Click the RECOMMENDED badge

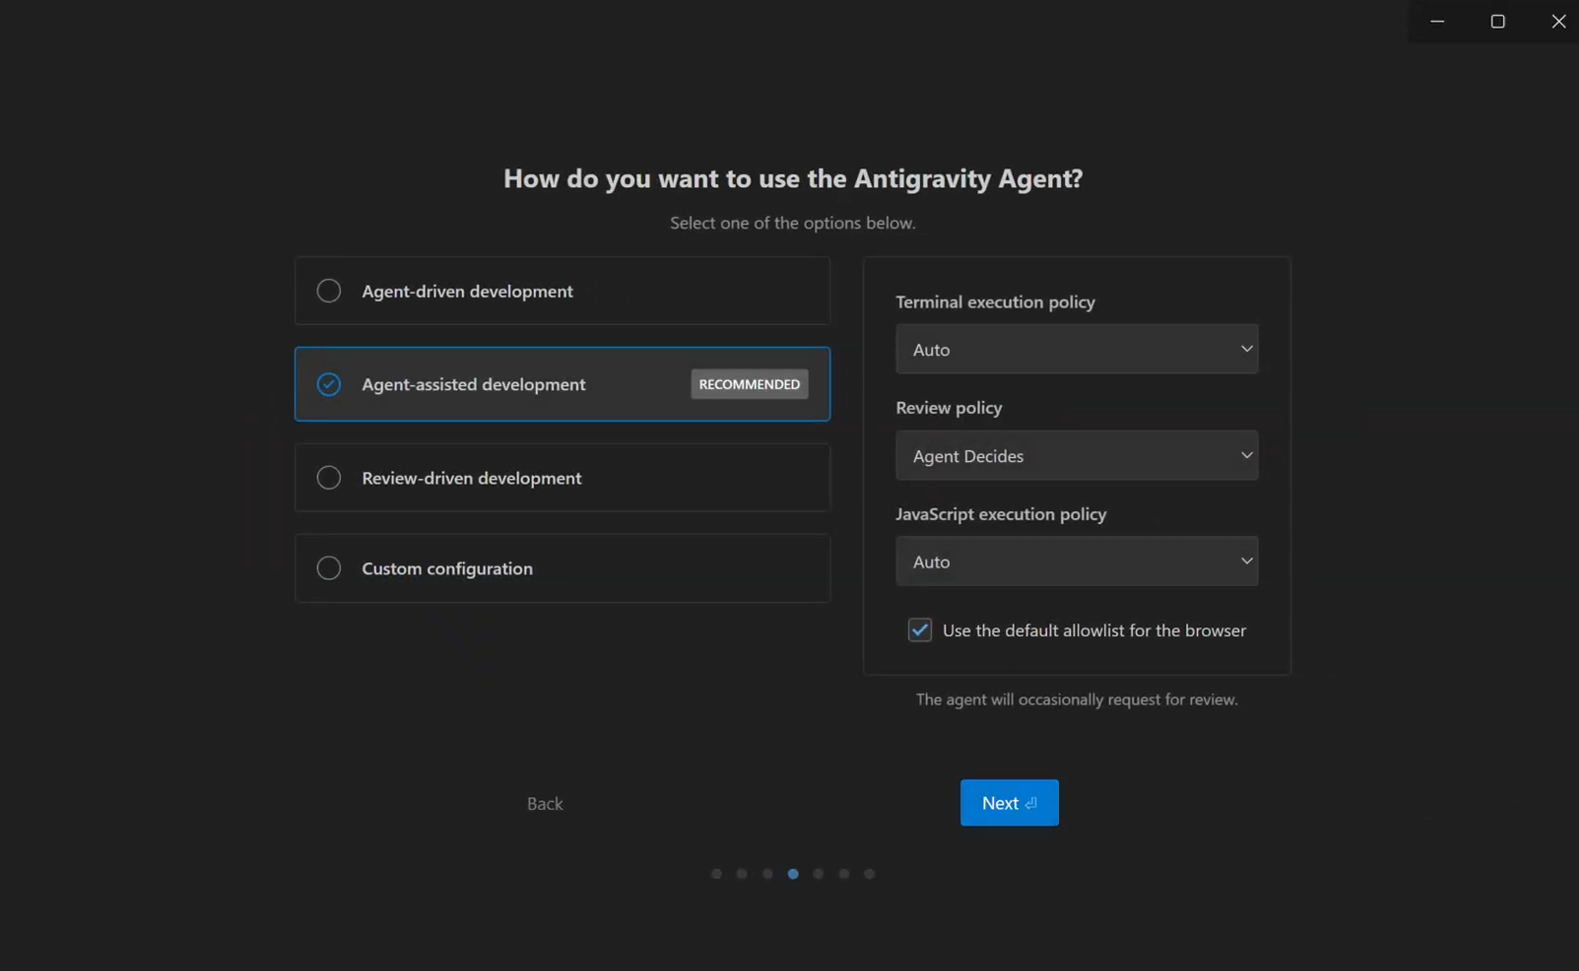749,384
